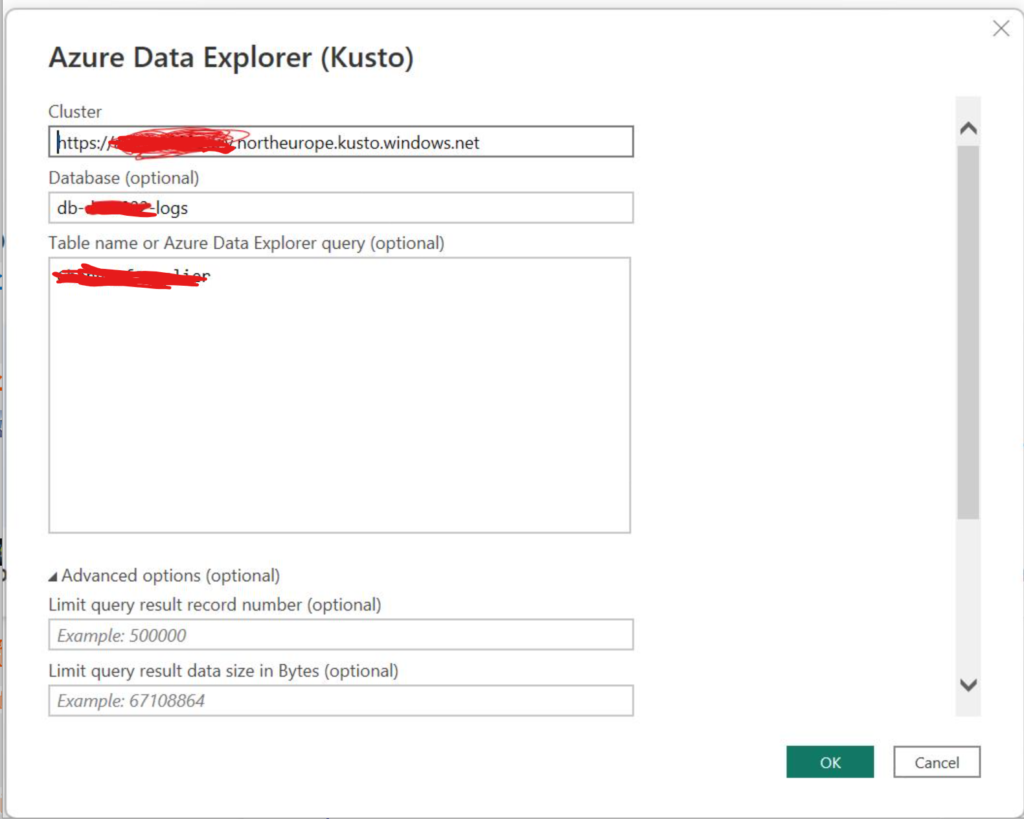Click the Limit query result record number label
This screenshot has height=819, width=1024.
[x=215, y=605]
